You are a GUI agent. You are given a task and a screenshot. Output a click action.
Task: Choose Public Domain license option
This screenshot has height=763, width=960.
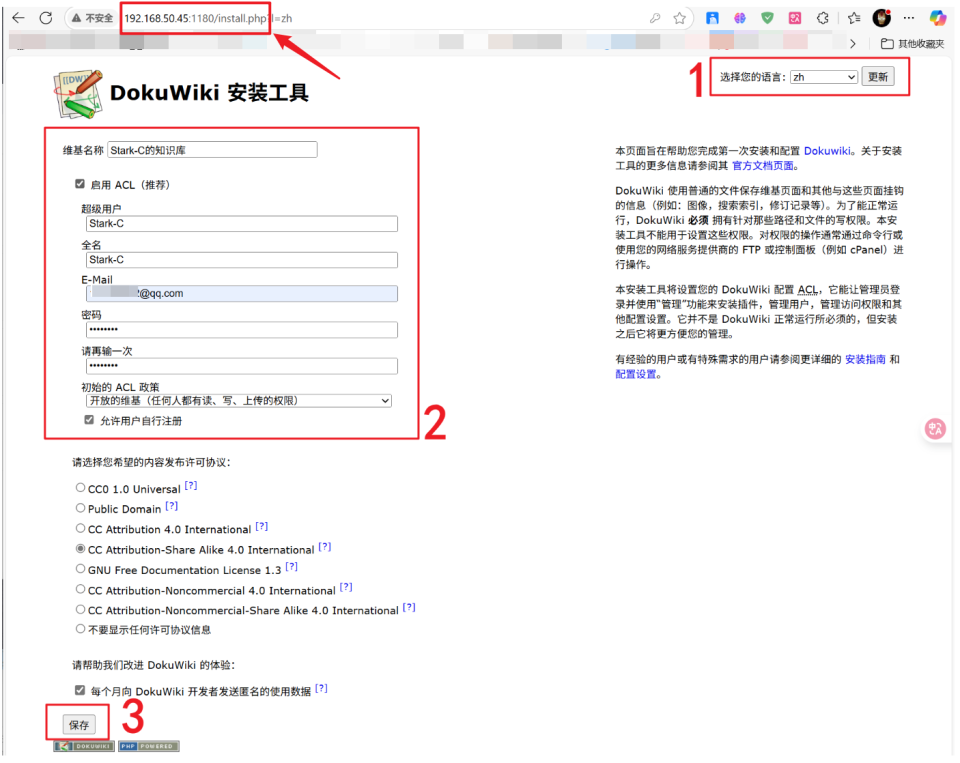pyautogui.click(x=80, y=508)
